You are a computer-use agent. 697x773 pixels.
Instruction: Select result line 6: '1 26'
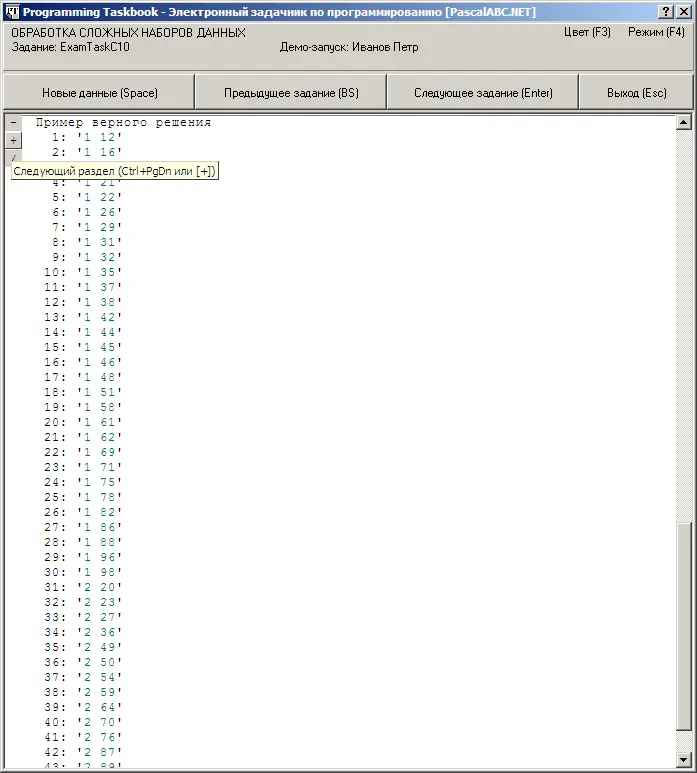pos(86,212)
